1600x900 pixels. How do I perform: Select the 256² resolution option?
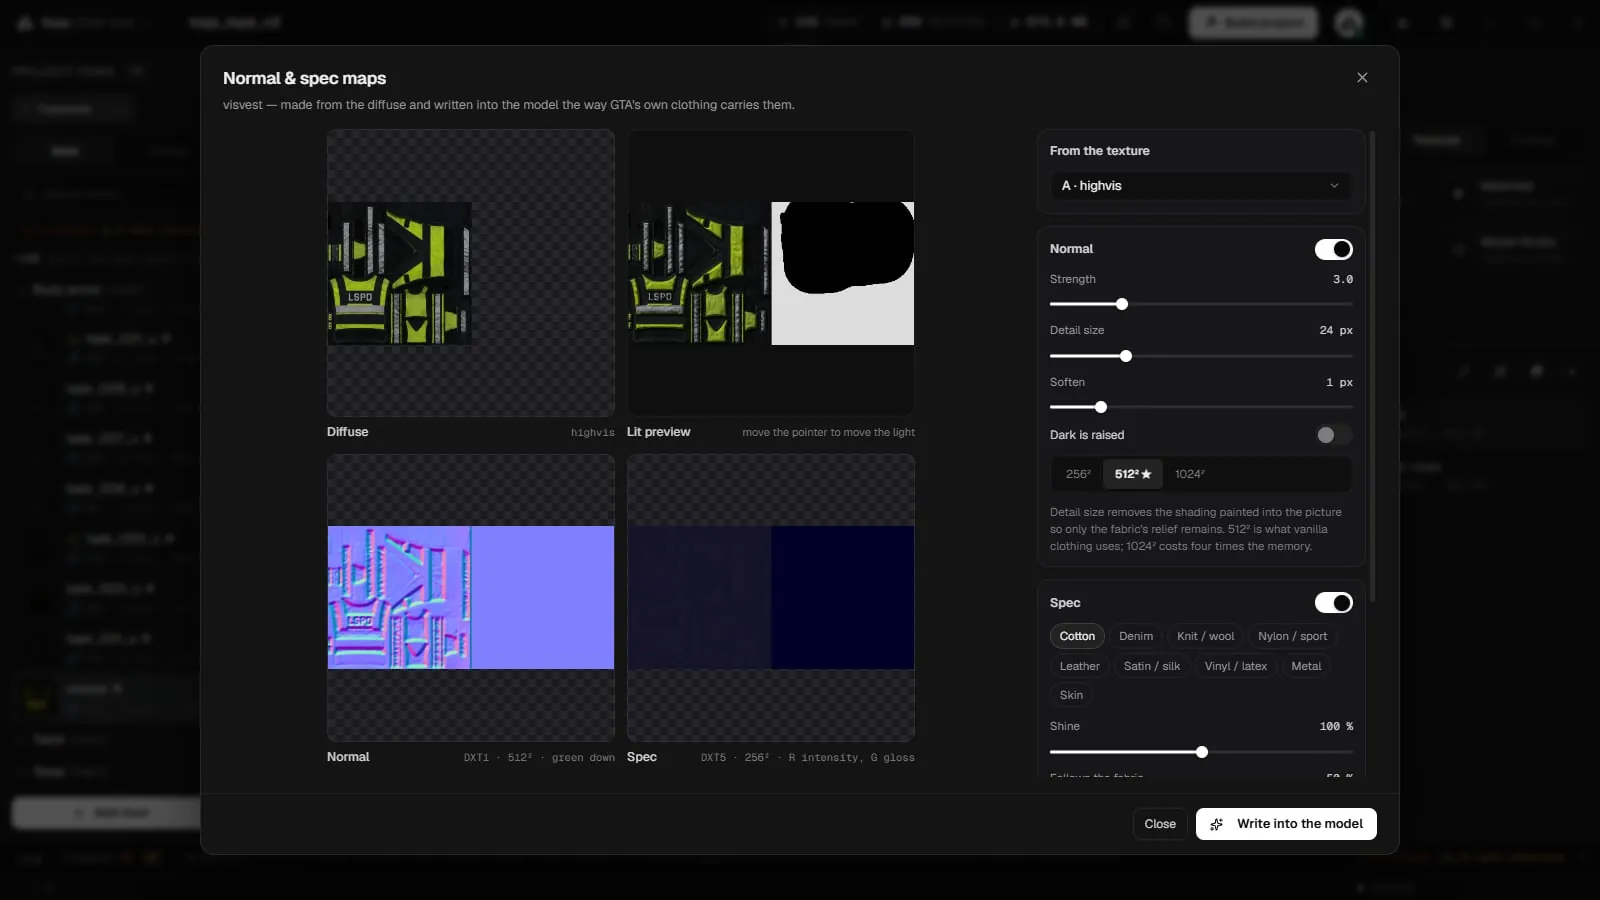pyautogui.click(x=1078, y=474)
